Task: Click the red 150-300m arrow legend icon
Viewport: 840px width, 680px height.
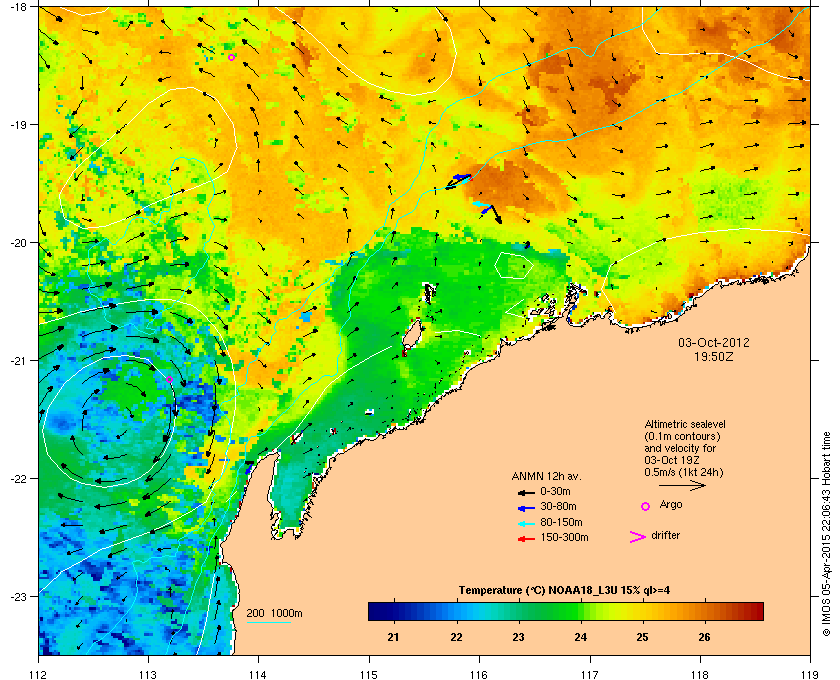Action: point(526,539)
